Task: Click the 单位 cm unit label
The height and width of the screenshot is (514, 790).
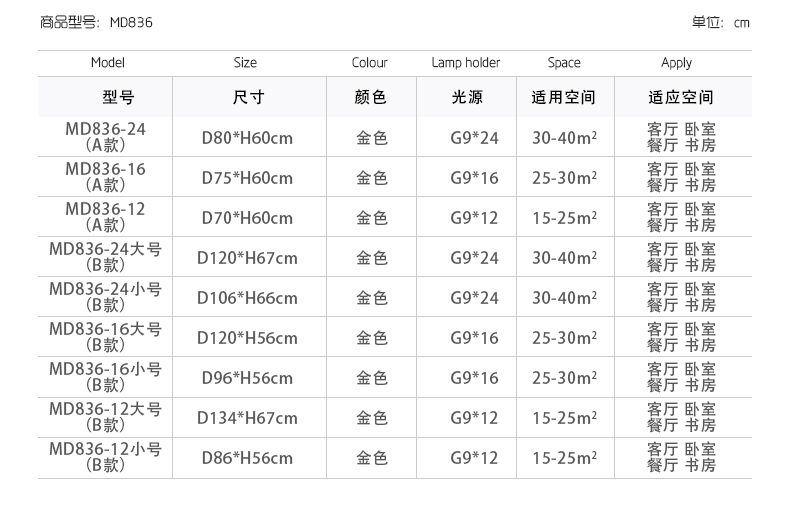Action: (x=720, y=22)
